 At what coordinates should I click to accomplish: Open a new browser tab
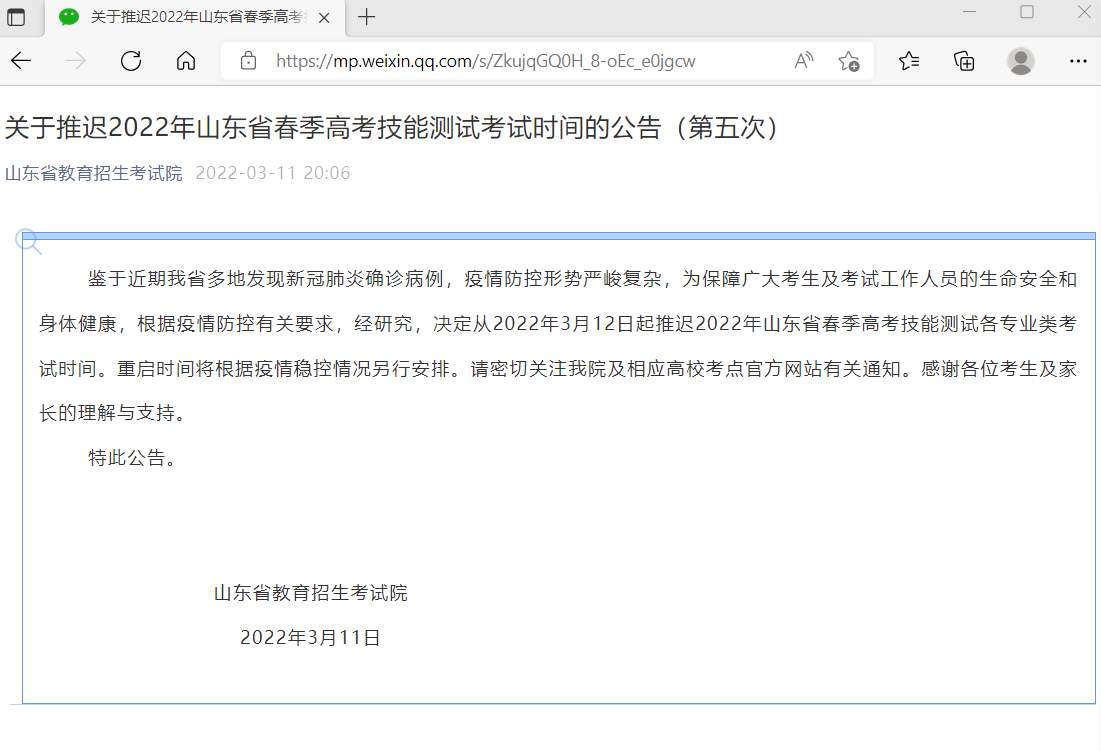click(x=367, y=18)
